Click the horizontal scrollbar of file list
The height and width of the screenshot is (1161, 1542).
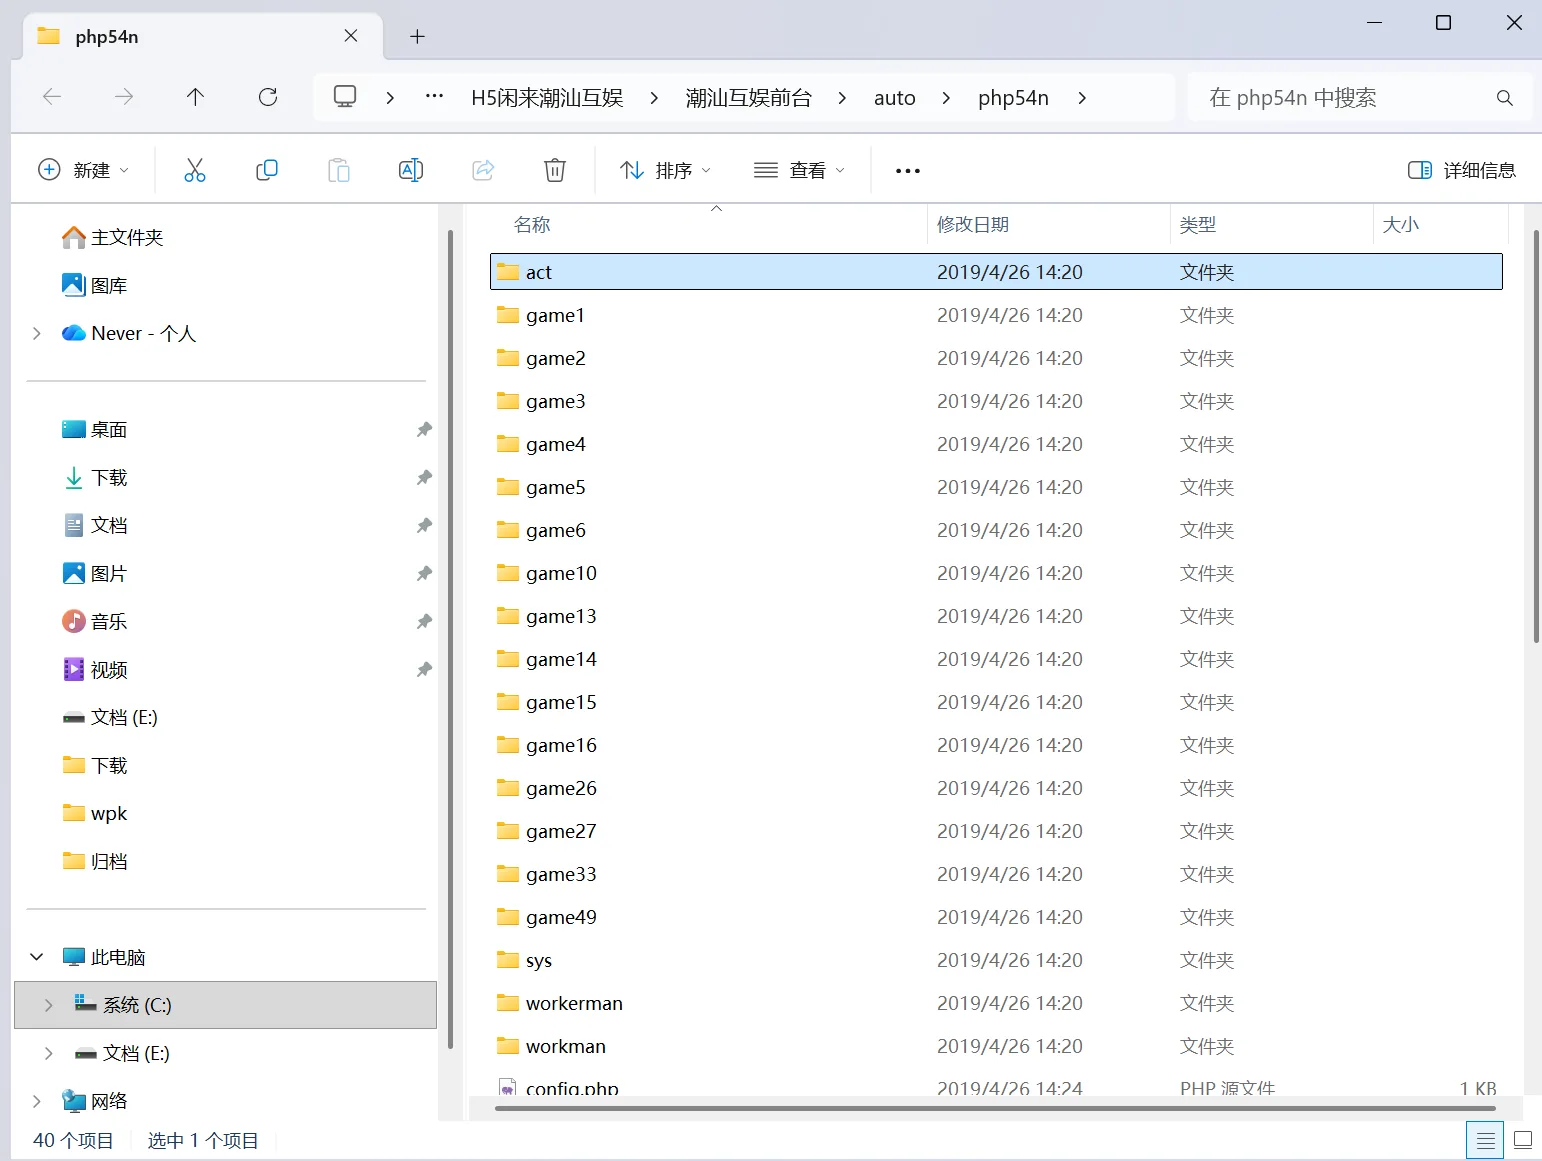point(995,1108)
